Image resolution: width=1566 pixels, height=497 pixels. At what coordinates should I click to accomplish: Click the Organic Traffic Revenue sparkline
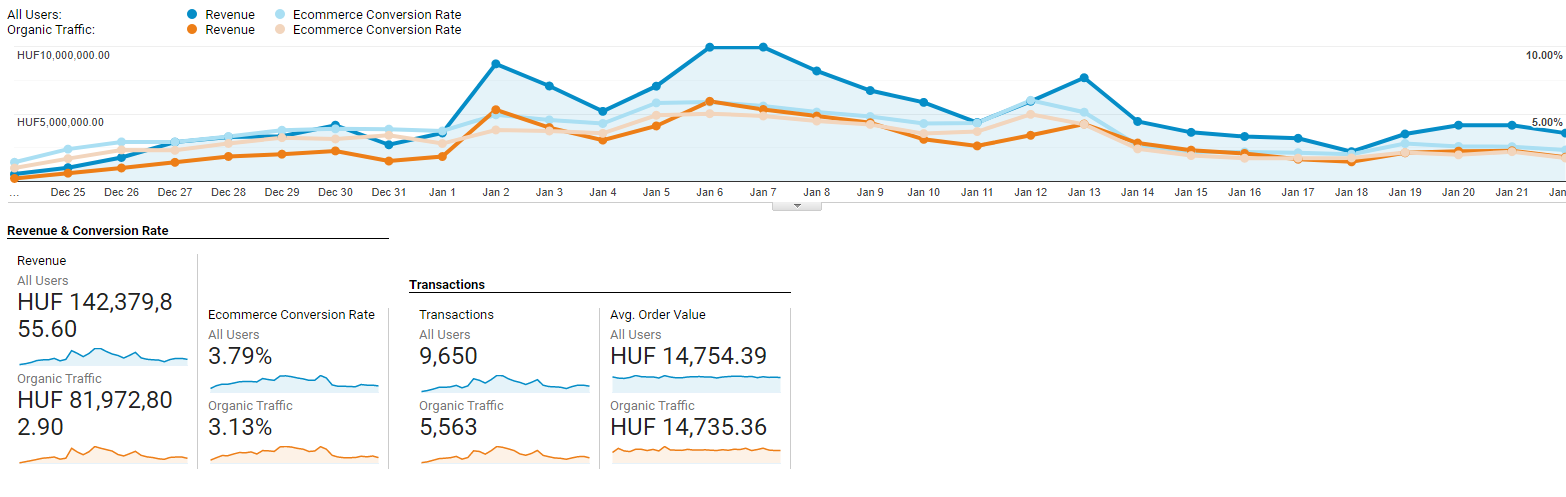pos(103,455)
